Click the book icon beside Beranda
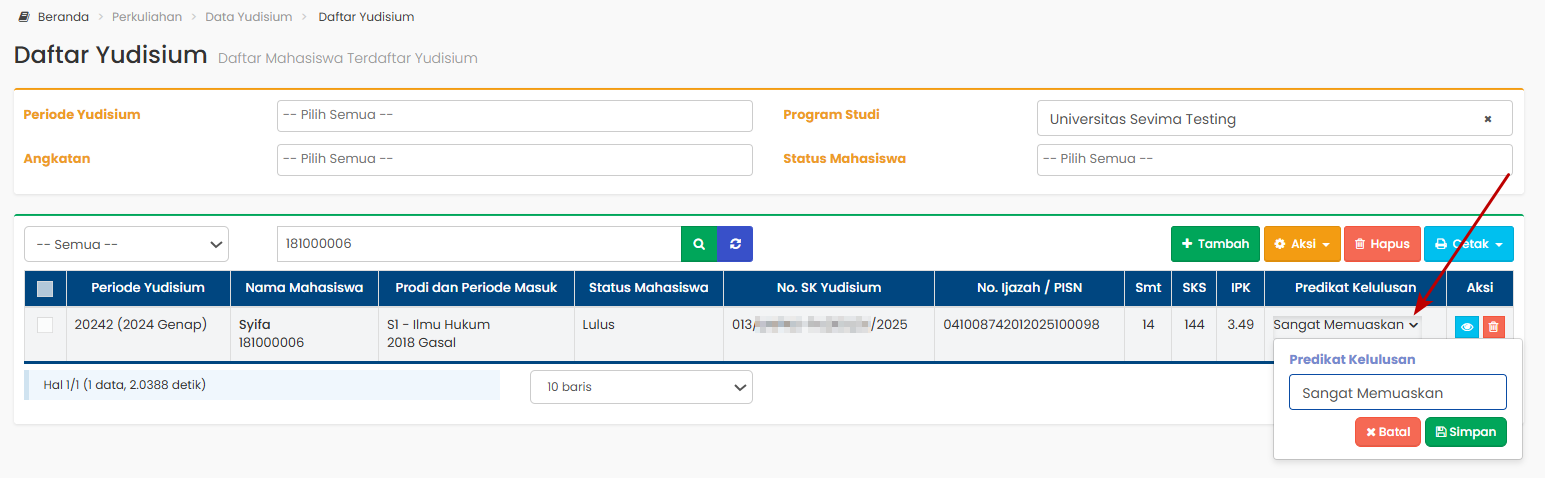This screenshot has width=1545, height=478. click(24, 17)
